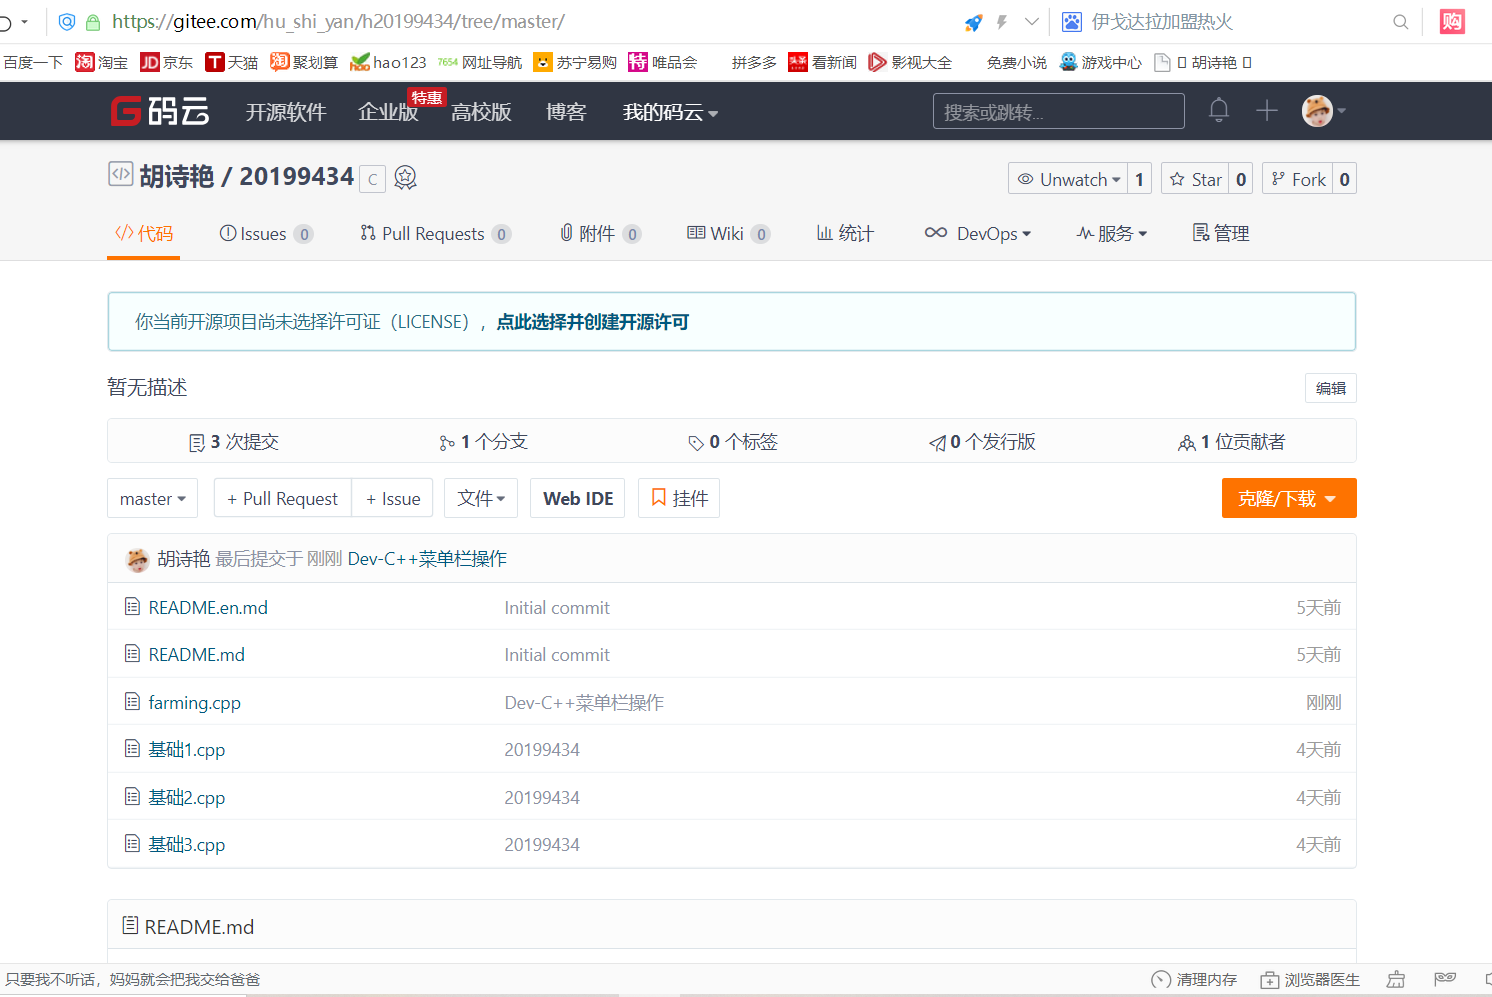Click the lightning bolt icon in address bar
Screen dimensions: 1492x997
click(1001, 22)
